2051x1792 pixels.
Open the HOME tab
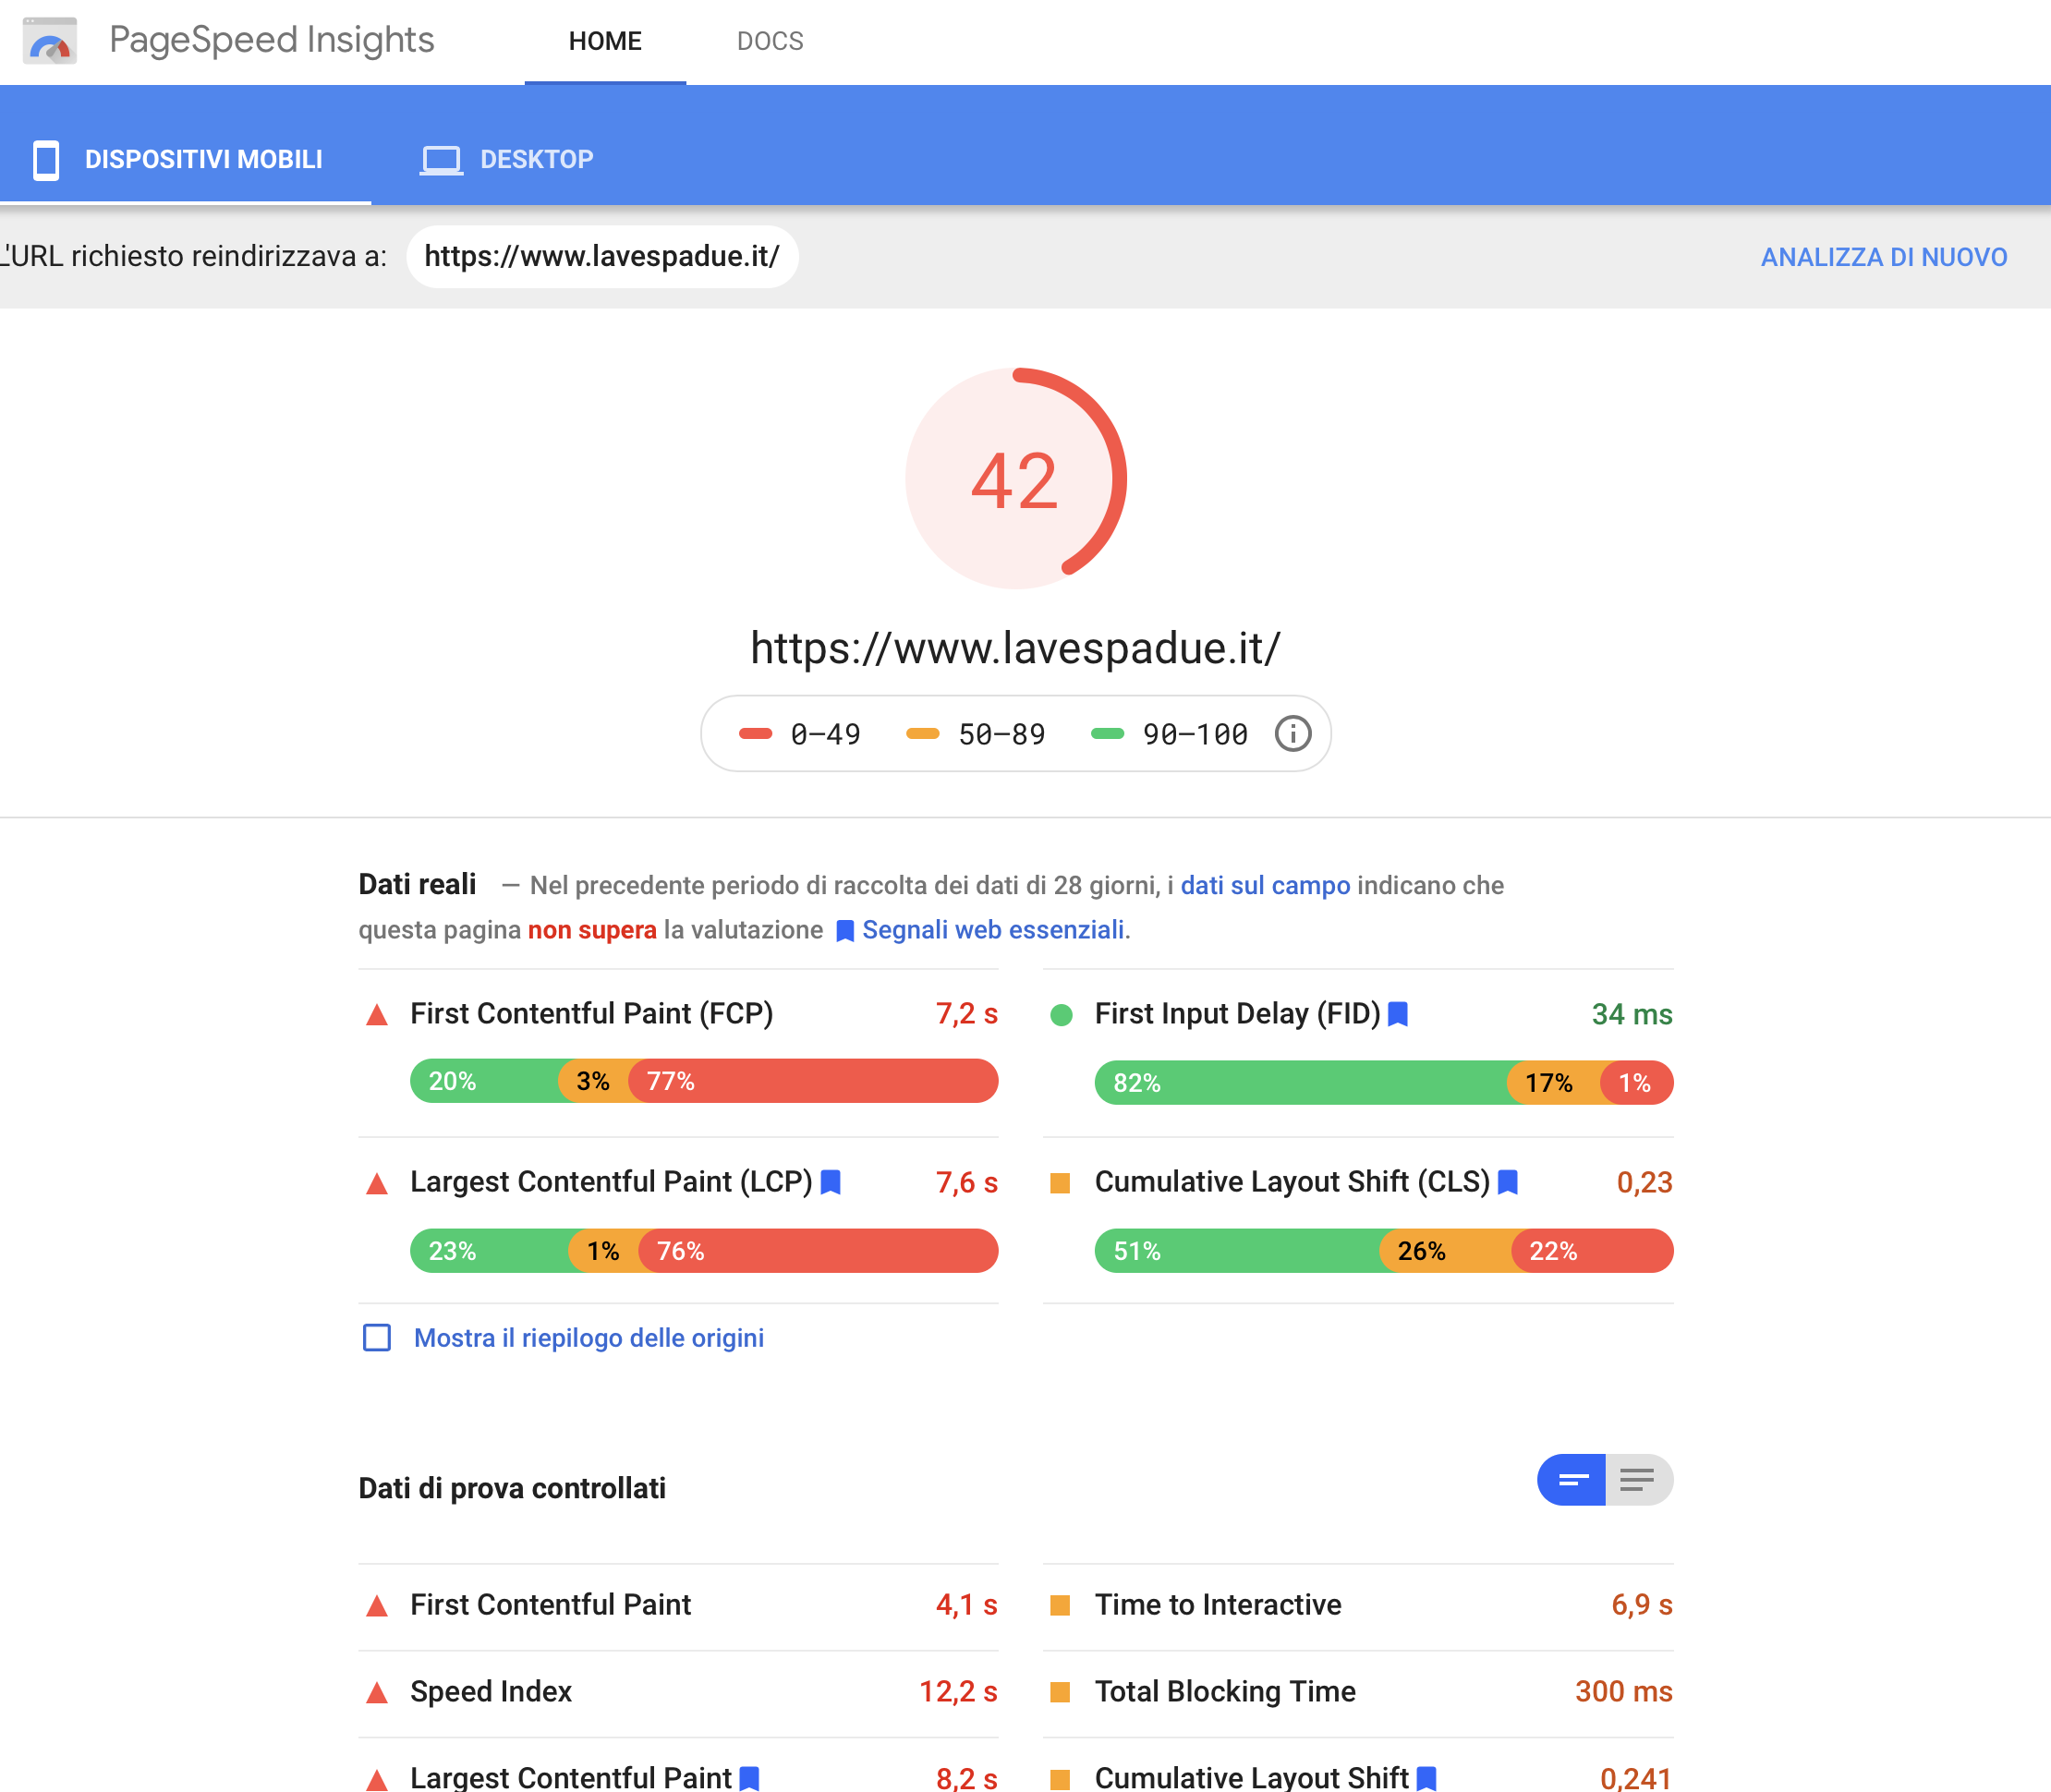(x=605, y=41)
